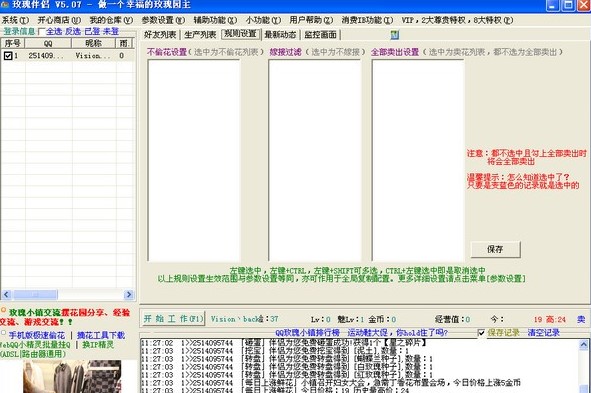Image resolution: width=591 pixels, height=393 pixels.
Task: Toggle the 全选 checkbox
Action: click(41, 32)
